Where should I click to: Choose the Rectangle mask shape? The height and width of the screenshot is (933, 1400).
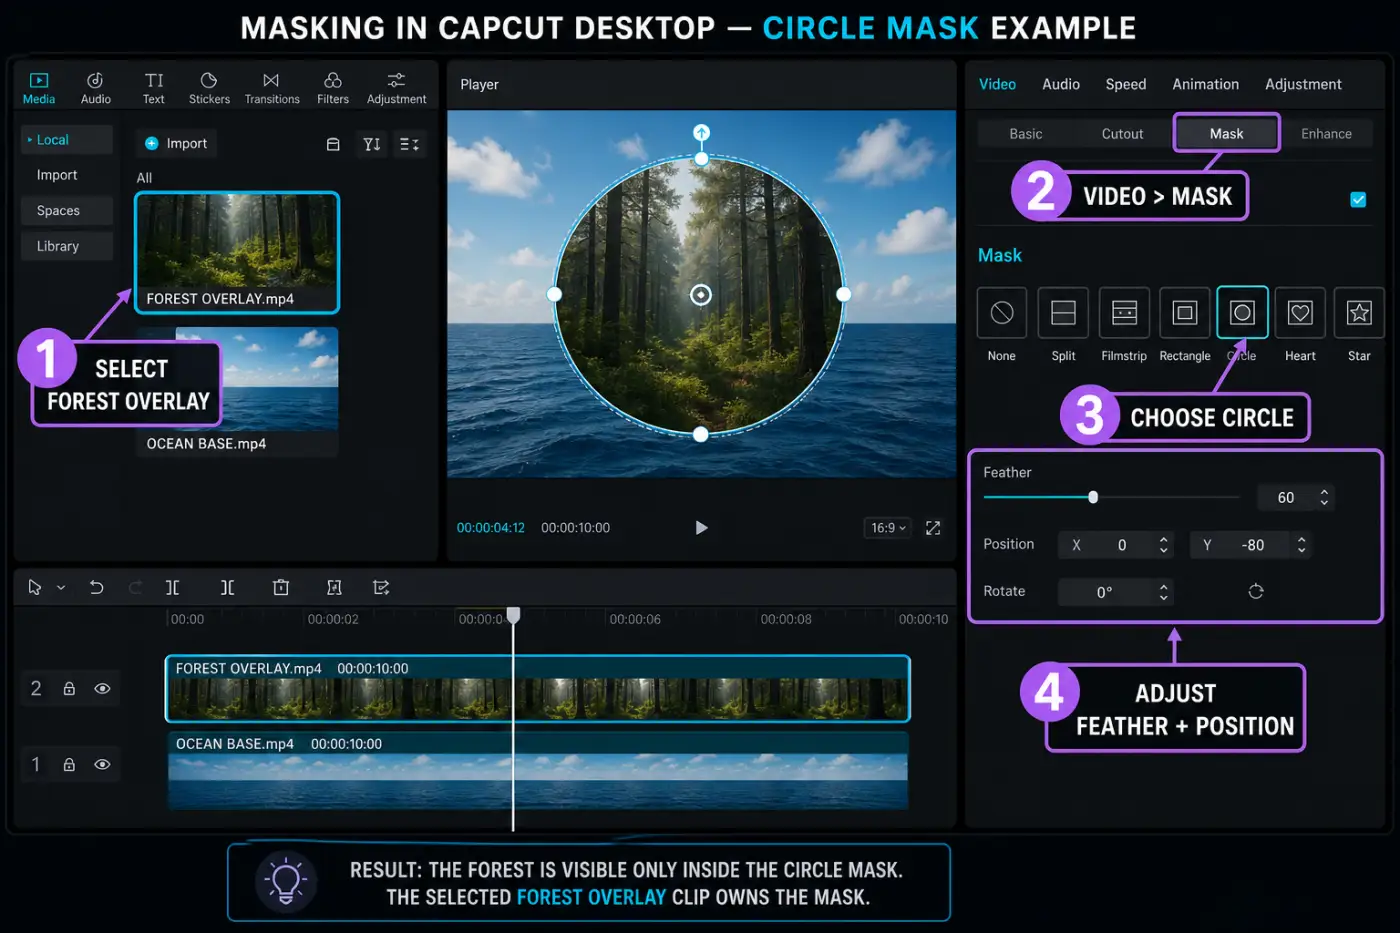pos(1185,313)
